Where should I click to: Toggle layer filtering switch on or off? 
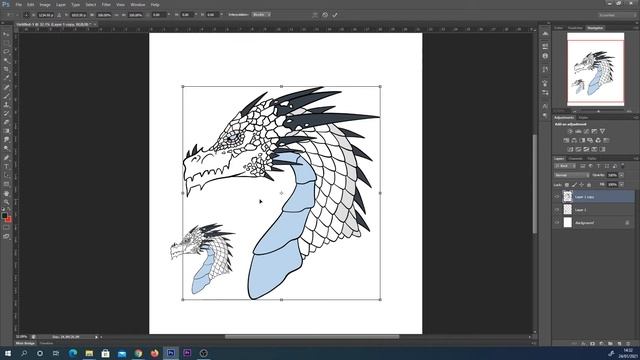click(x=622, y=166)
